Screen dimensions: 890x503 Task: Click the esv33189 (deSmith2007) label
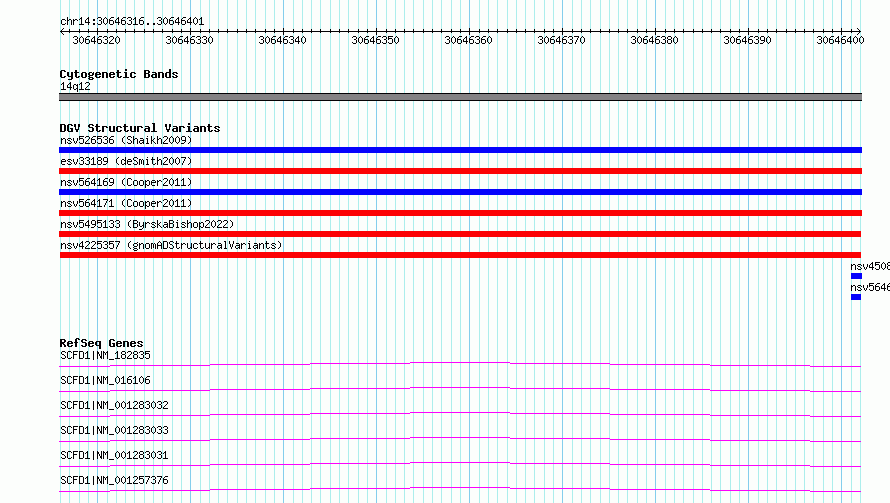tap(126, 161)
